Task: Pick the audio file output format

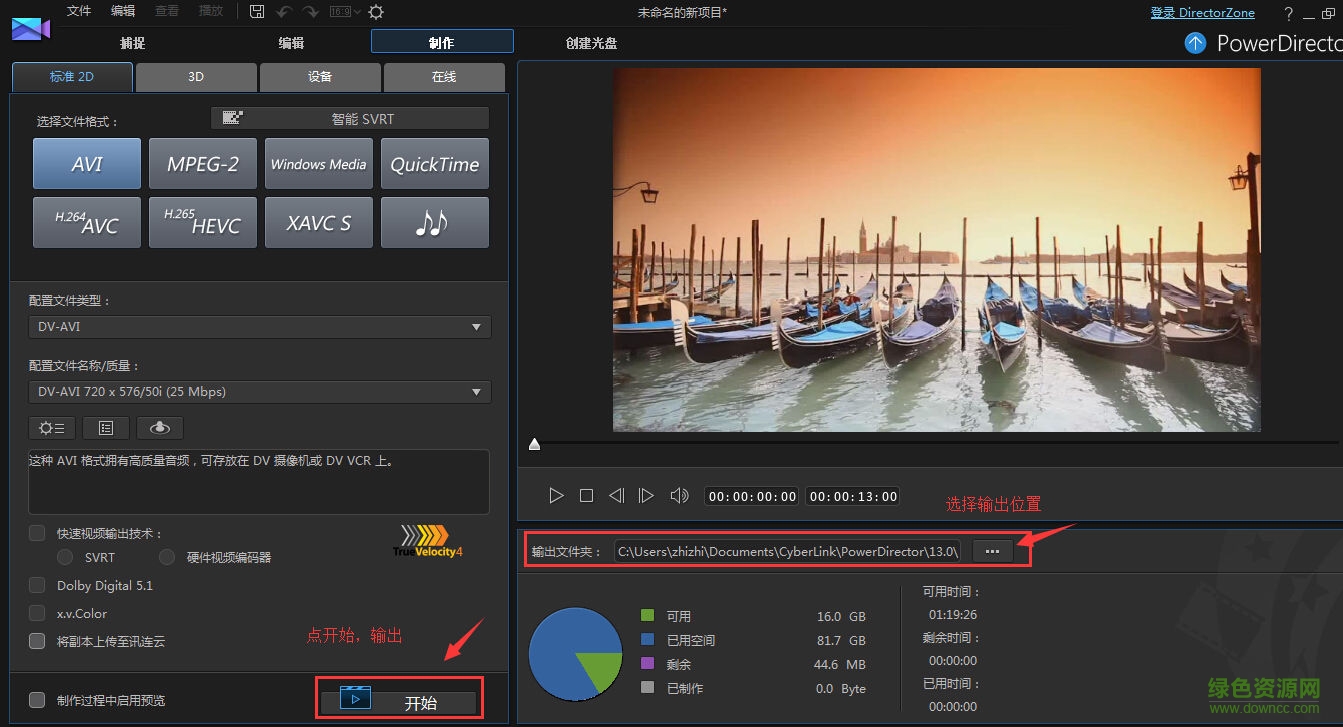Action: tap(434, 222)
